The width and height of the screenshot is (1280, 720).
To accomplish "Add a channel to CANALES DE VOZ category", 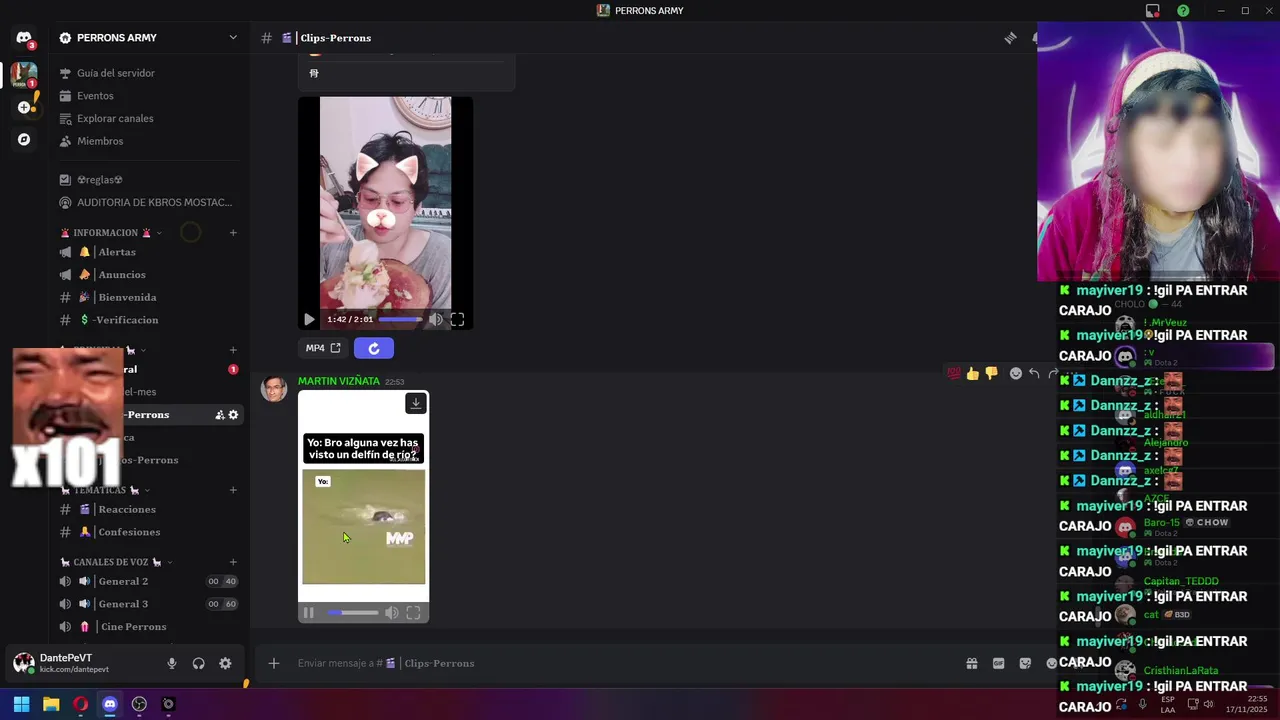I will 233,562.
